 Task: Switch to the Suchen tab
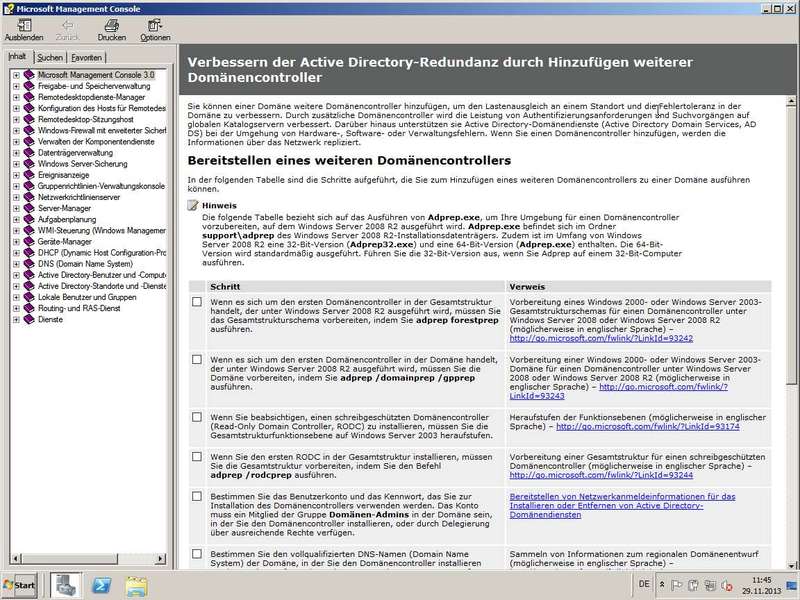49,58
